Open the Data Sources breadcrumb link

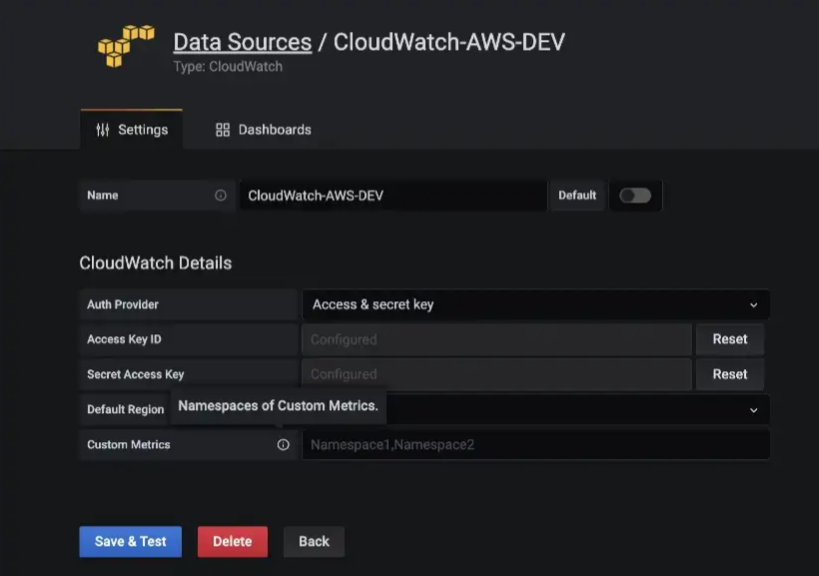click(242, 42)
